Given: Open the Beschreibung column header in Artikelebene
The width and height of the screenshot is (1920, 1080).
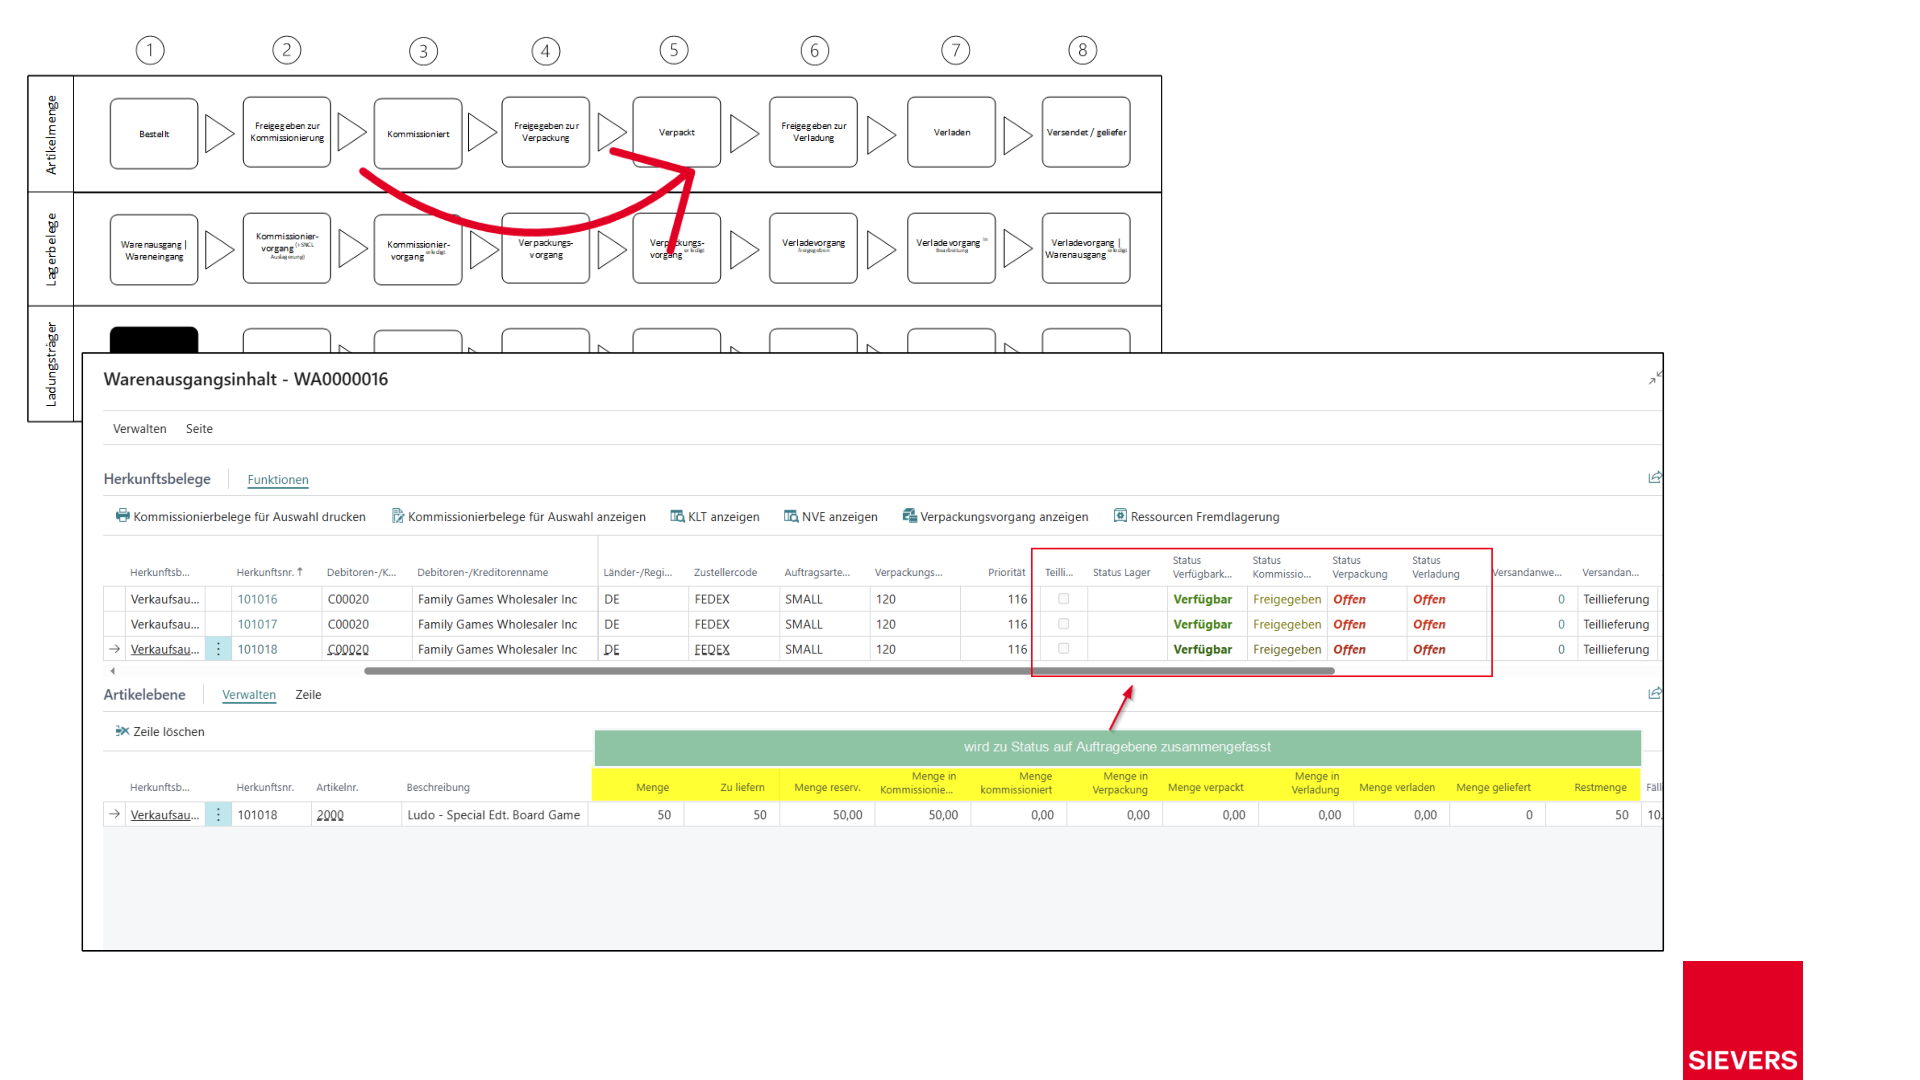Looking at the screenshot, I should point(437,787).
